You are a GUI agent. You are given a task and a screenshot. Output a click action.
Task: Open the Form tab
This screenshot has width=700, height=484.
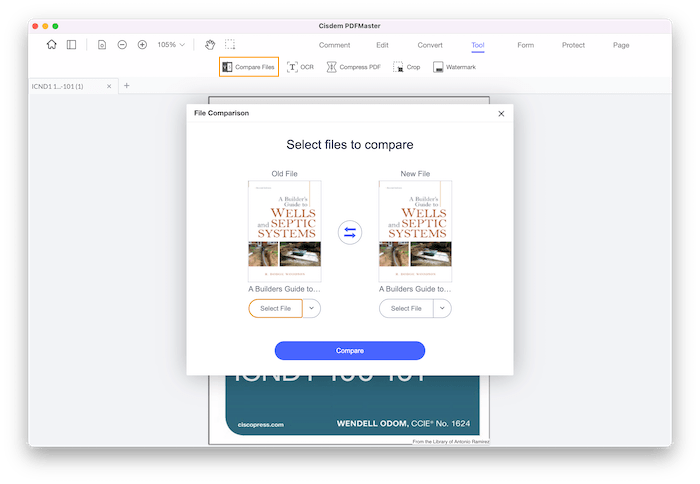pos(525,45)
